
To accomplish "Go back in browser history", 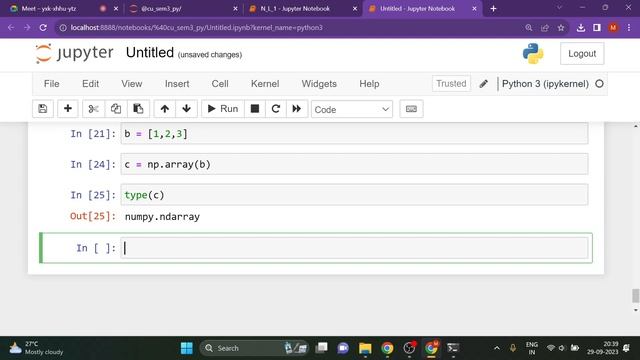I will [x=11, y=28].
